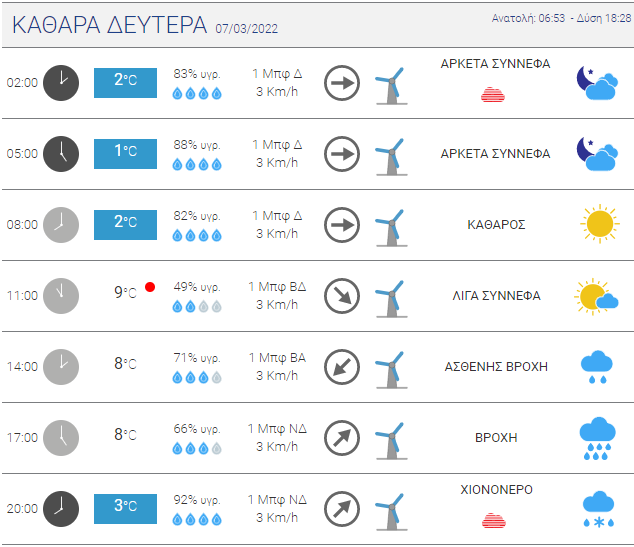Click the 08:00 time label
634x547 pixels.
22,225
